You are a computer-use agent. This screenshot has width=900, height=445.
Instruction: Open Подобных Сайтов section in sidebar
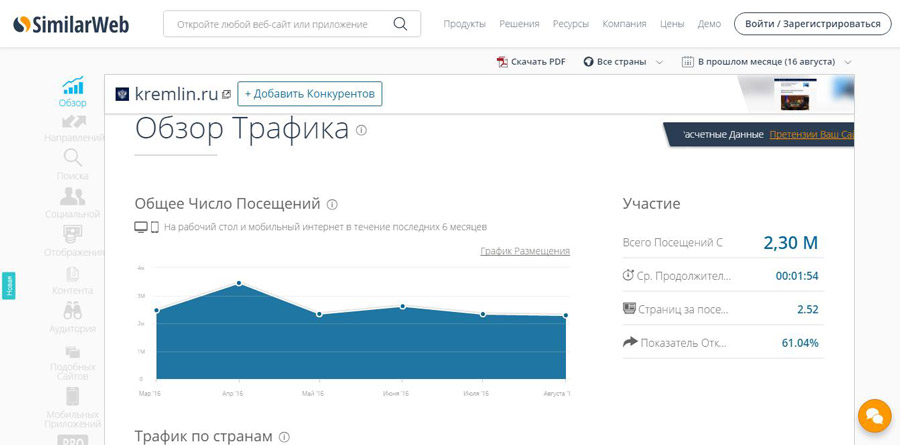pyautogui.click(x=73, y=363)
